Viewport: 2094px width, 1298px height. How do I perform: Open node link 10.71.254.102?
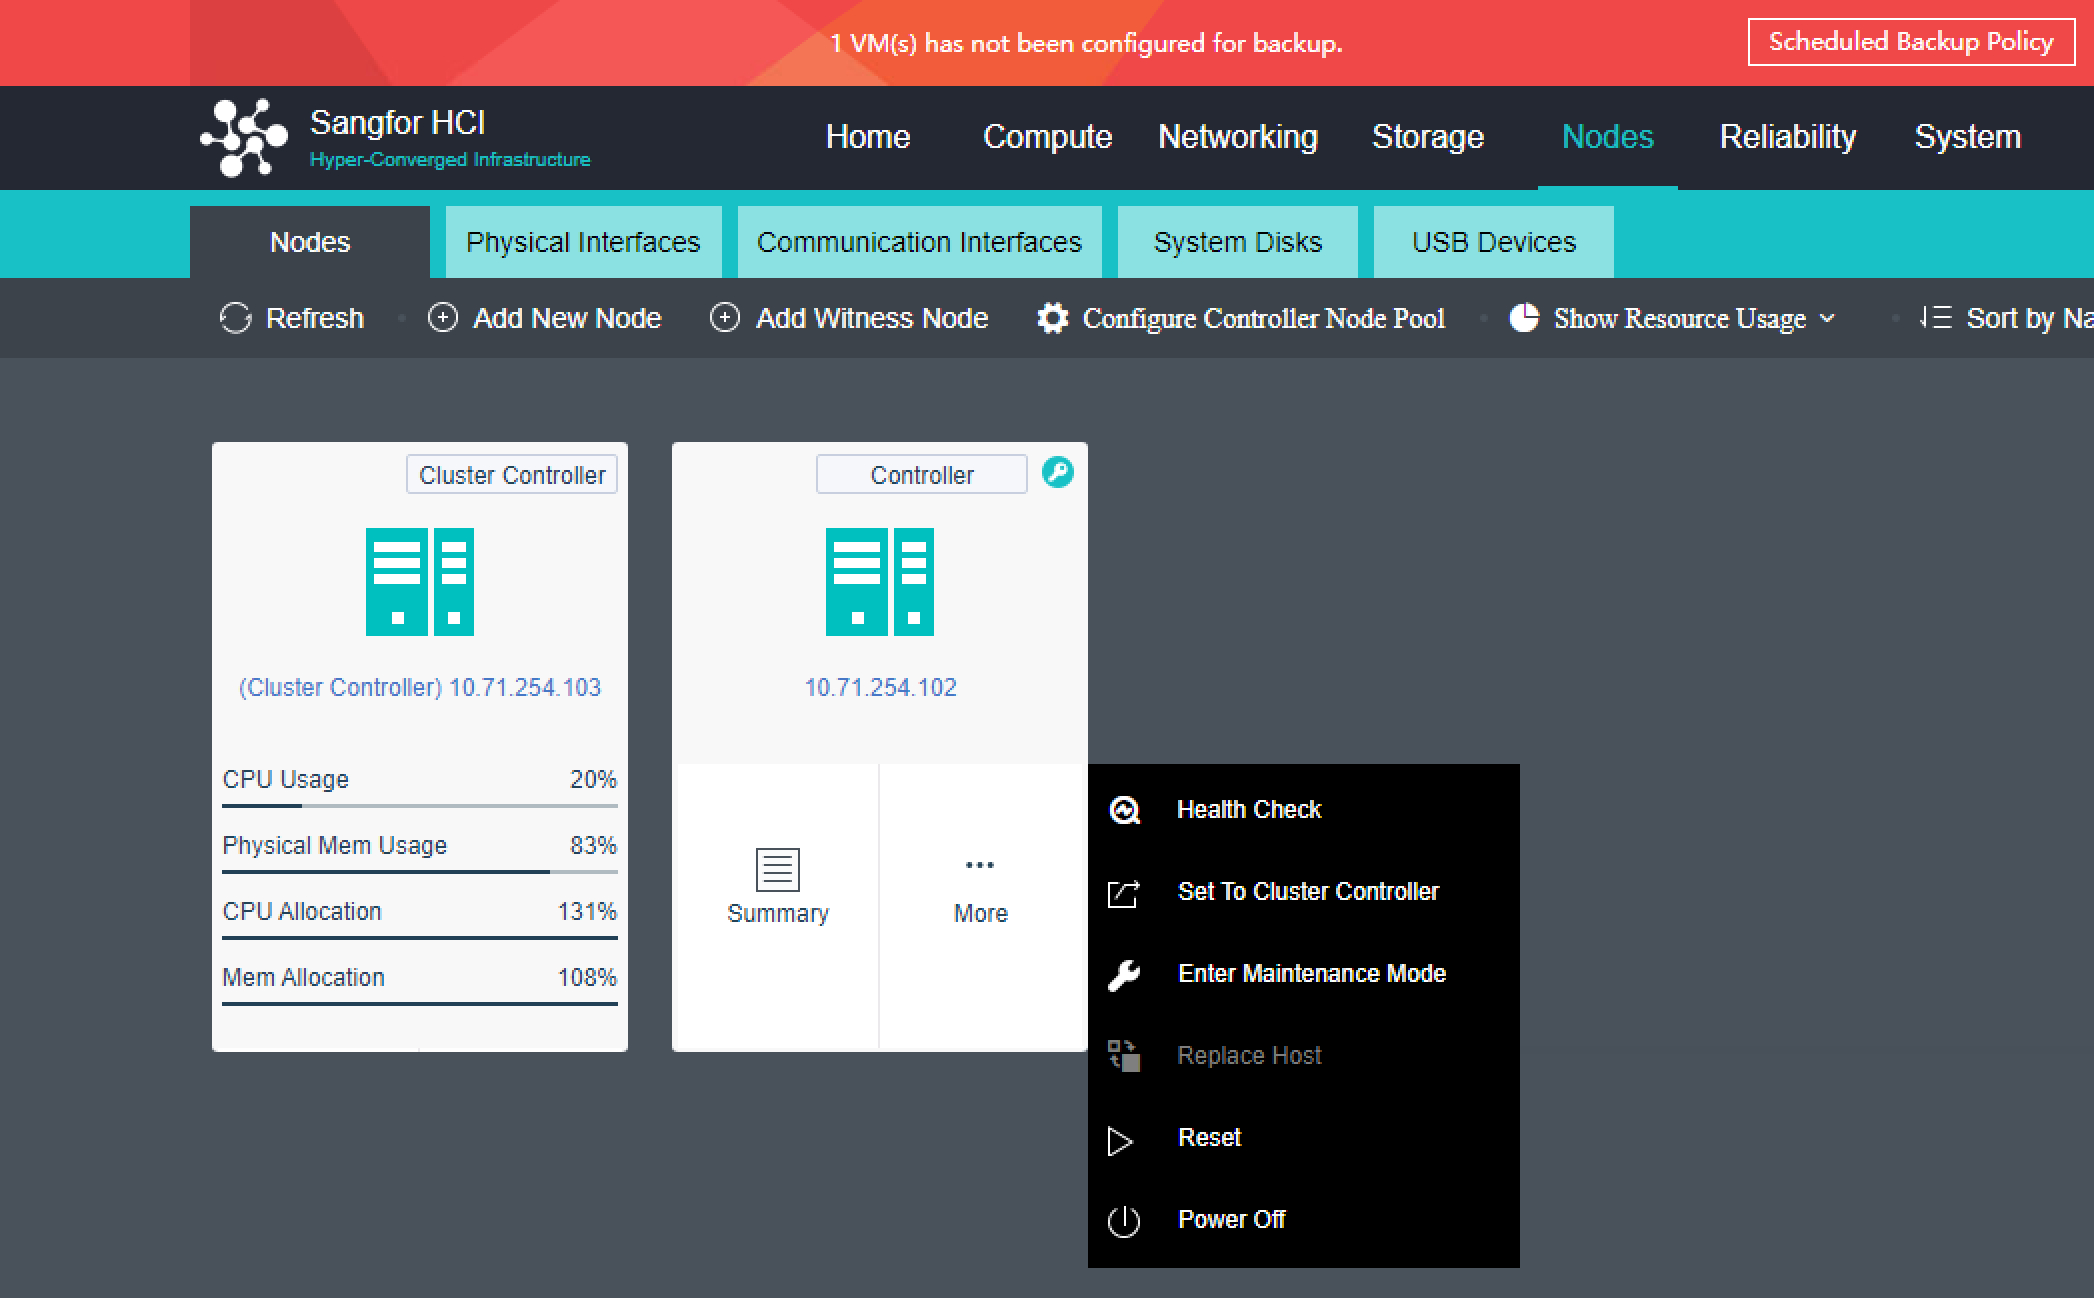[880, 687]
